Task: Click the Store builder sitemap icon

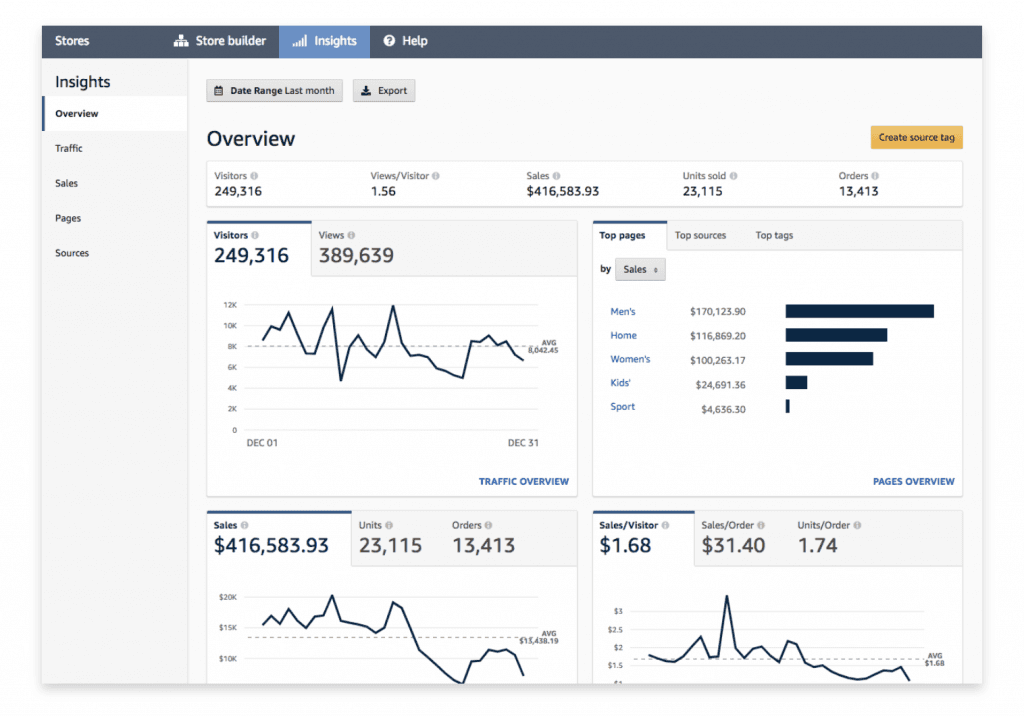Action: tap(181, 41)
